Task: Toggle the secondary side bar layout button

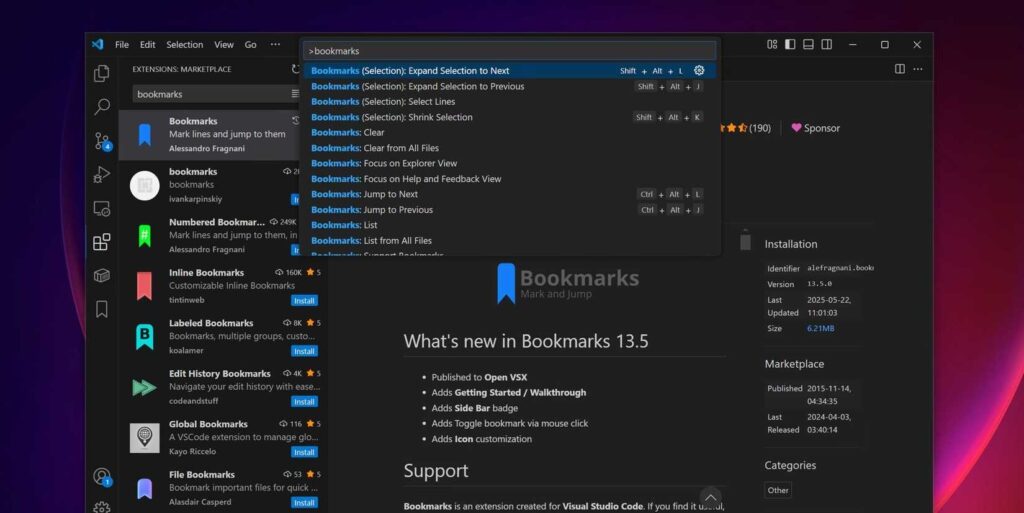Action: 827,44
